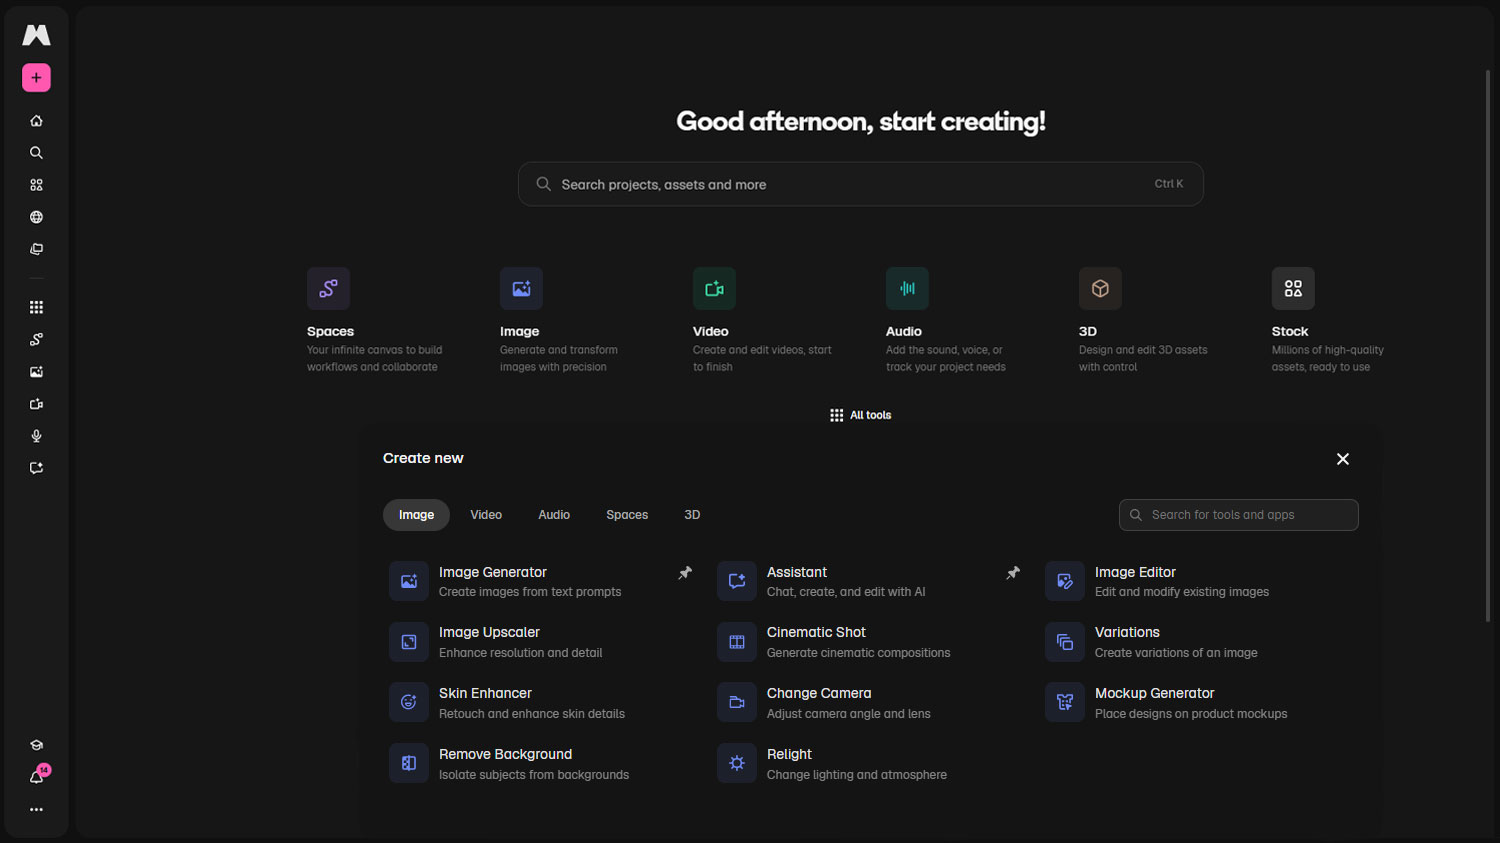Open the Audio category tile icon
1500x843 pixels.
[x=907, y=288]
